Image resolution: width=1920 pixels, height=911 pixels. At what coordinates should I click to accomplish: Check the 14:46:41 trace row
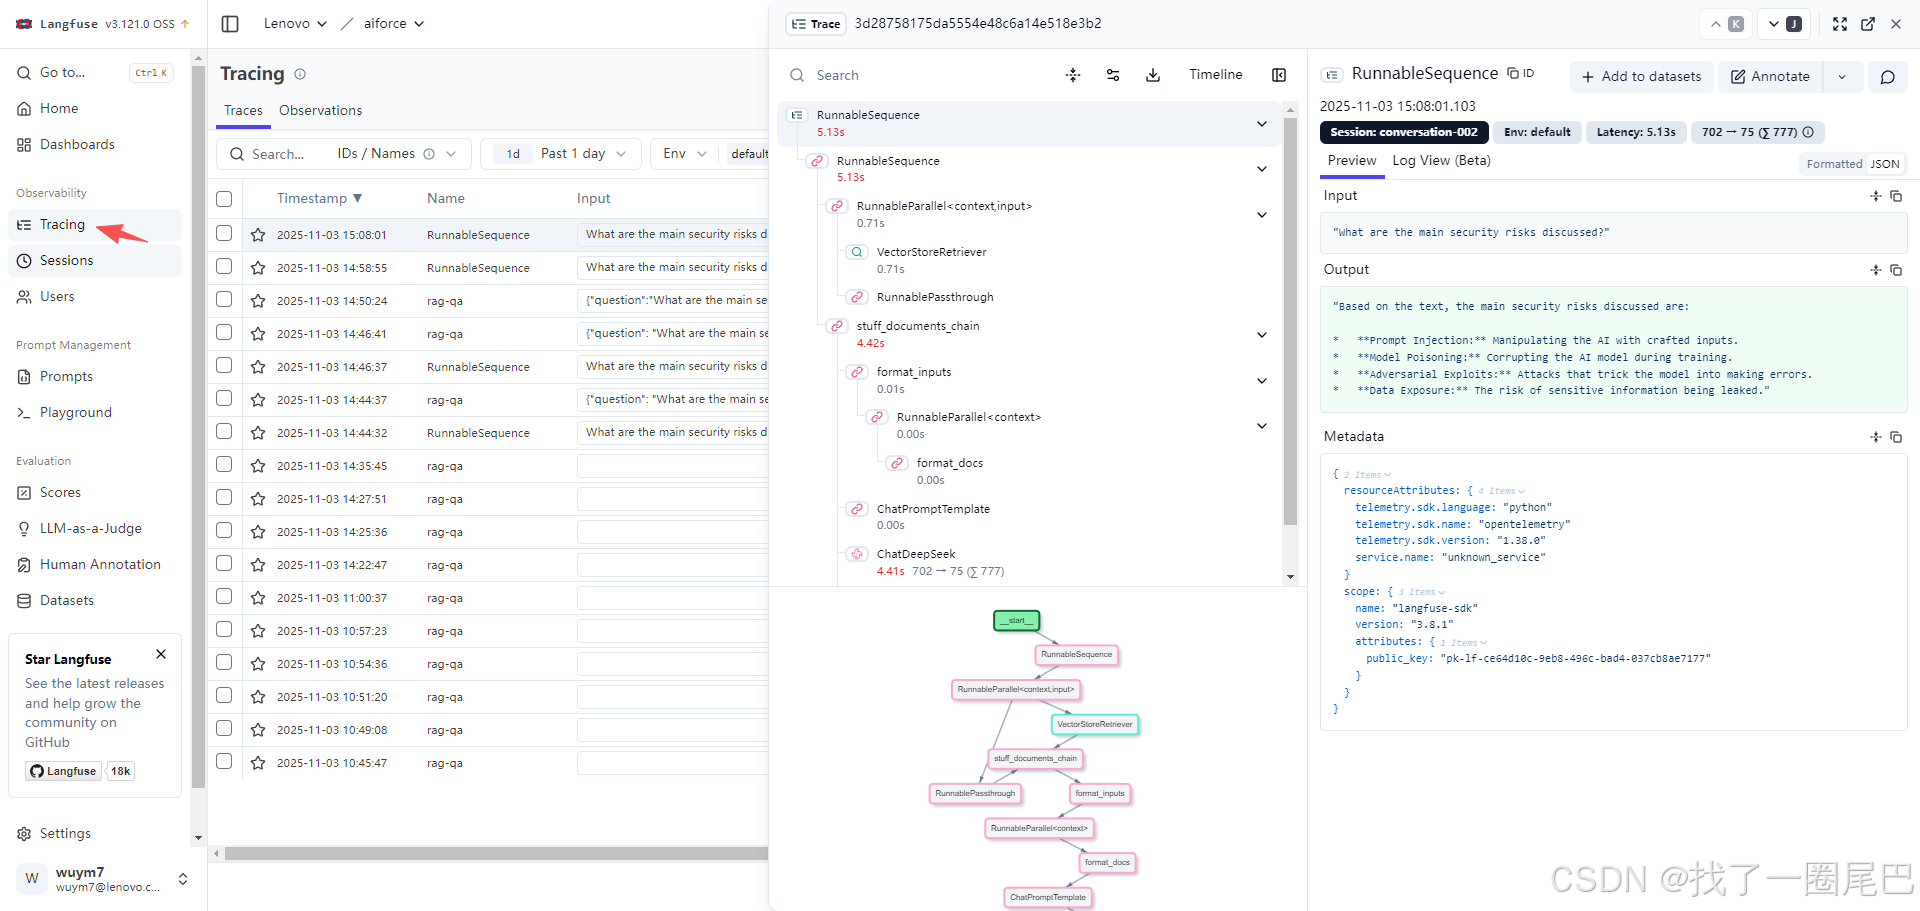[x=224, y=332]
